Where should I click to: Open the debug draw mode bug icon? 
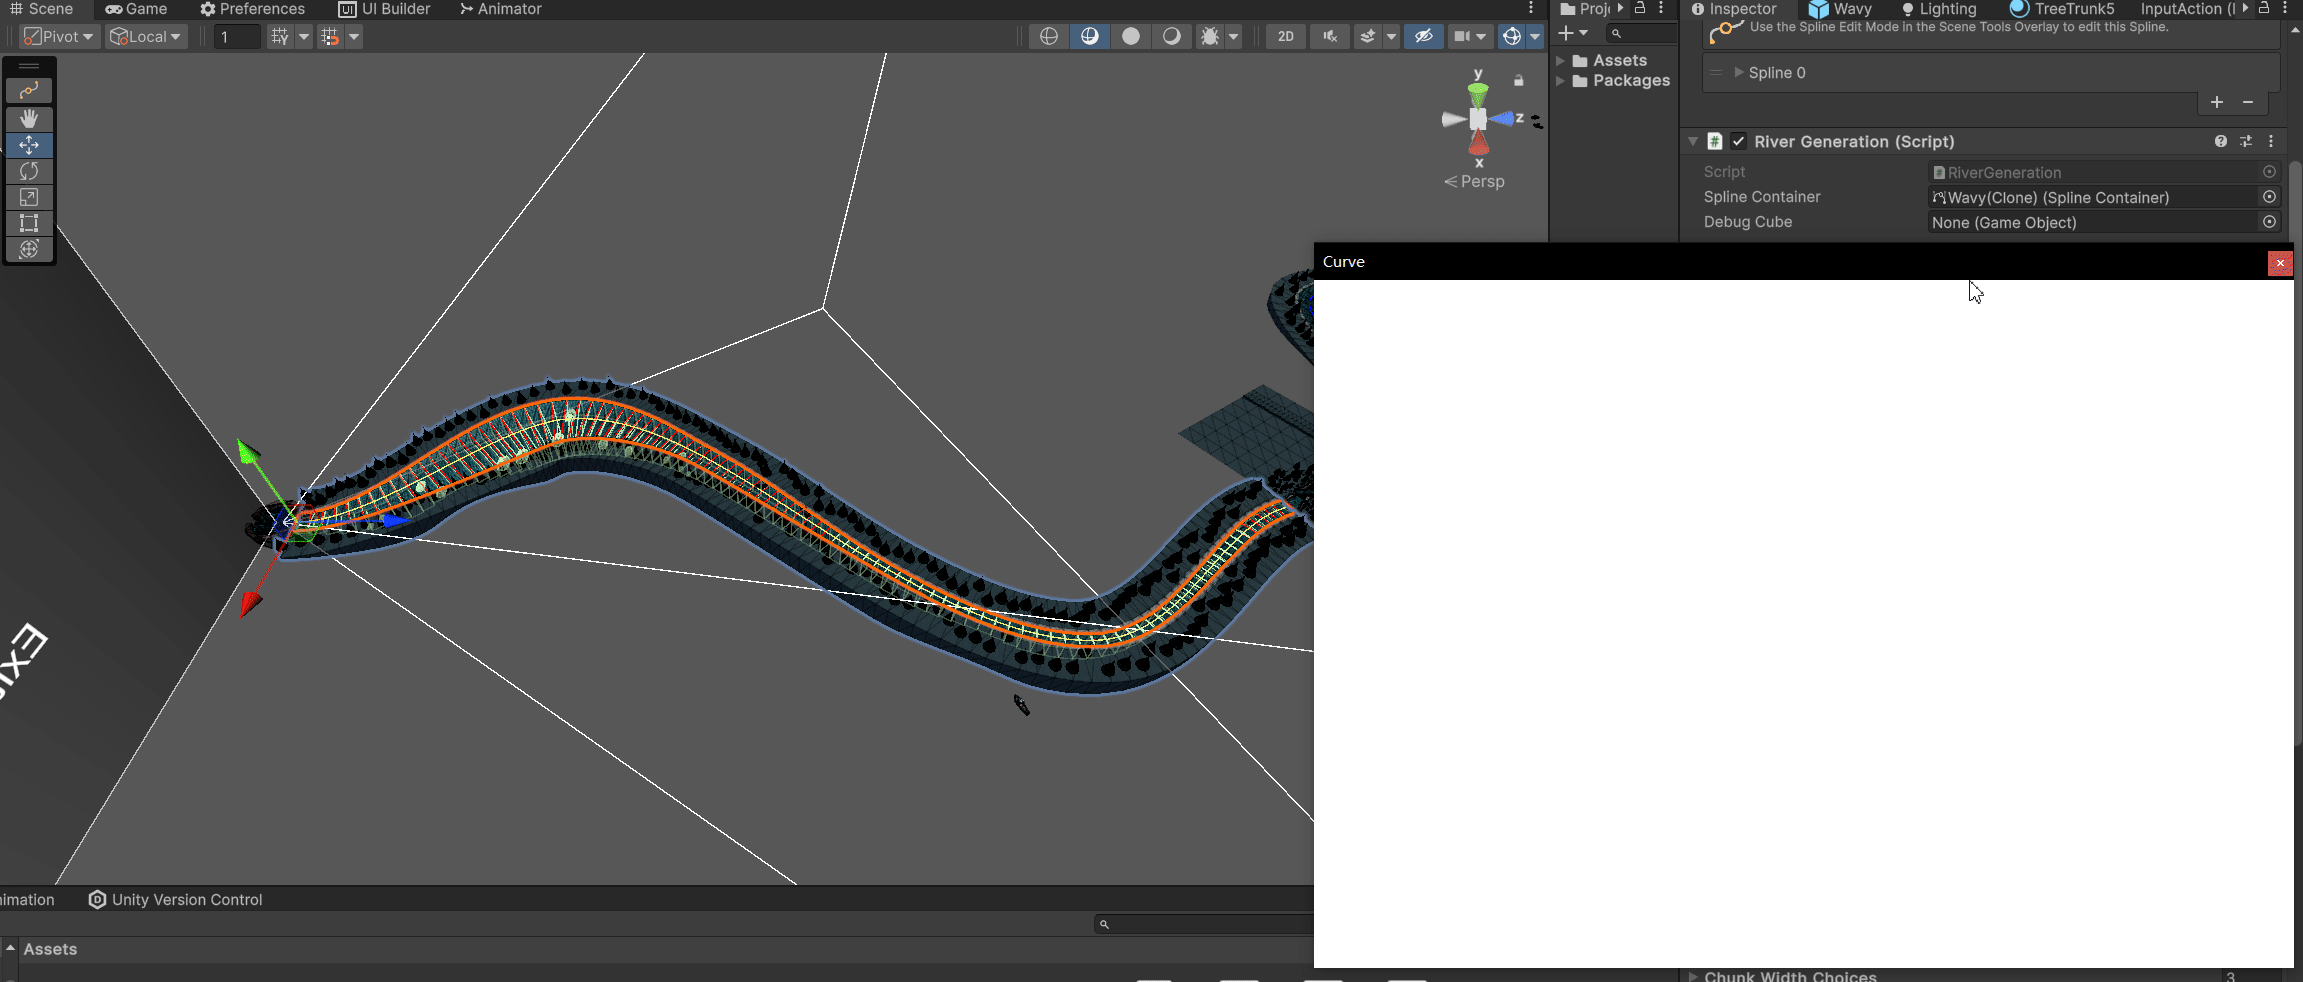coord(1209,36)
